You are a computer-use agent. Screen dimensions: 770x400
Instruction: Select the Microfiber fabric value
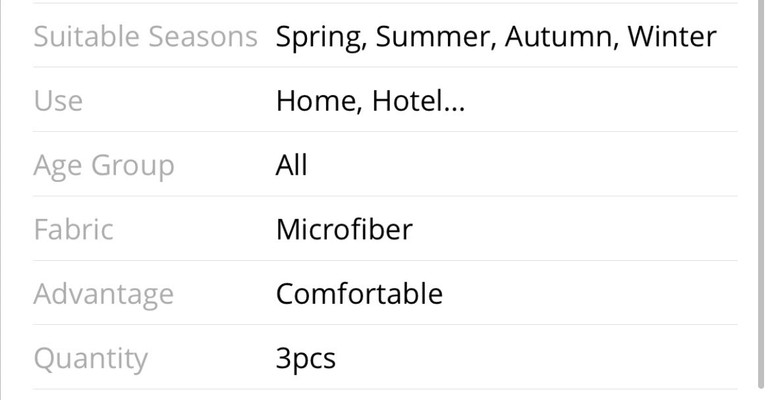click(x=344, y=229)
